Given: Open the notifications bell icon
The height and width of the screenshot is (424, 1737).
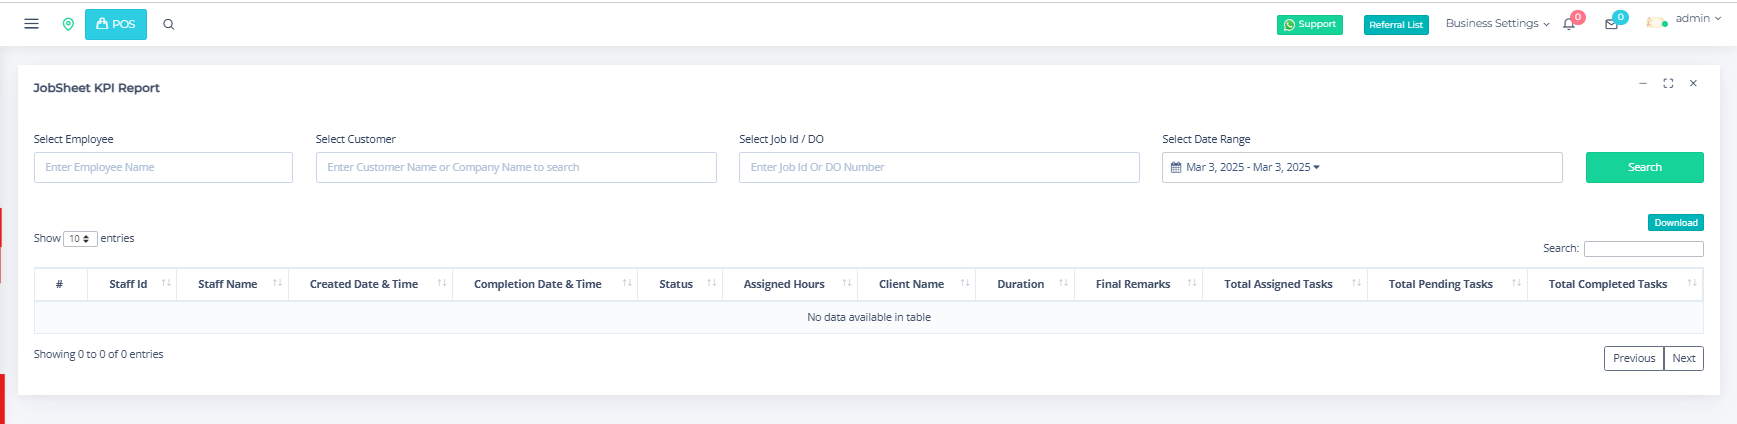Looking at the screenshot, I should click(x=1569, y=24).
